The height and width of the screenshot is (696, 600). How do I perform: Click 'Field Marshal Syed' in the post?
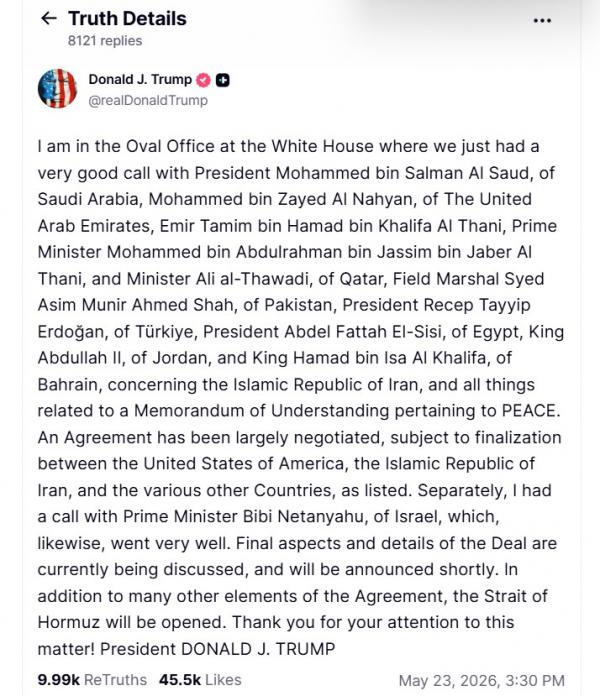click(x=469, y=279)
